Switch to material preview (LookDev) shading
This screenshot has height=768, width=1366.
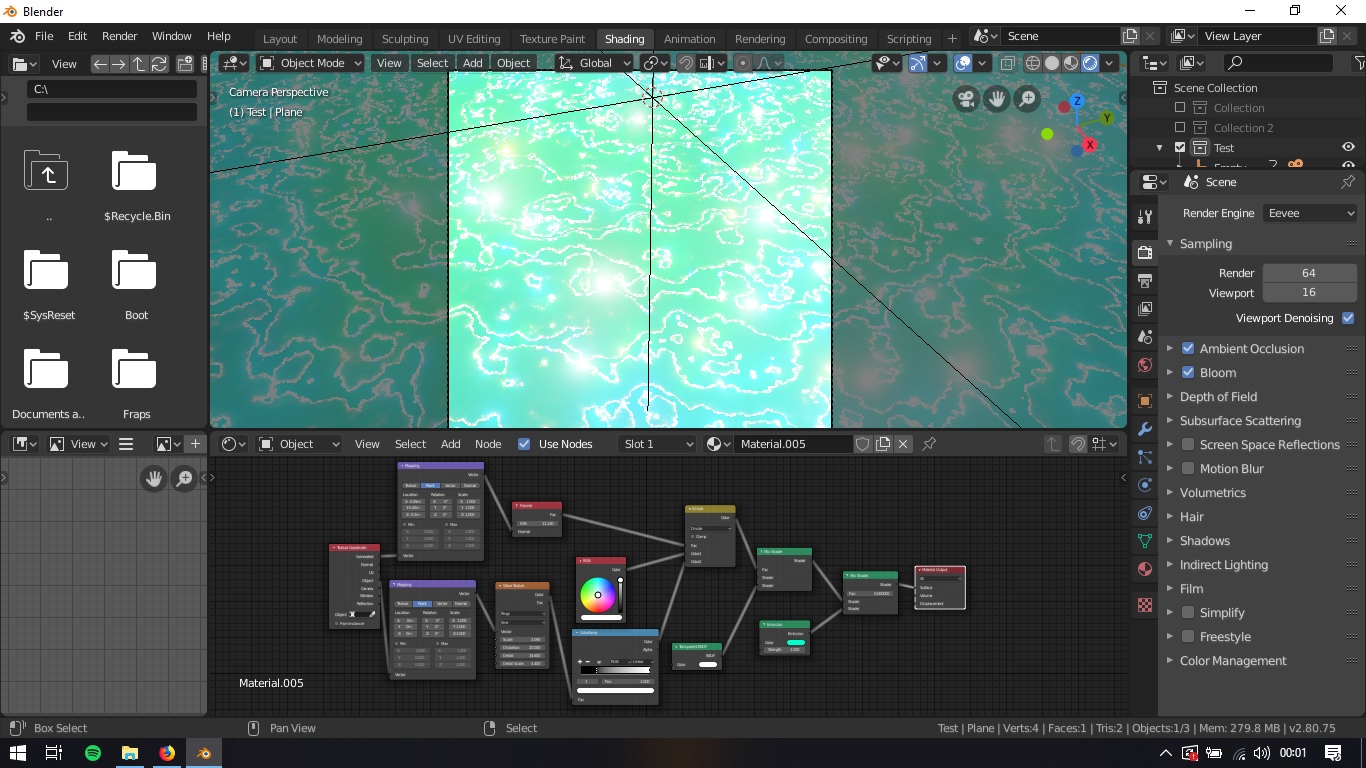pyautogui.click(x=1071, y=63)
